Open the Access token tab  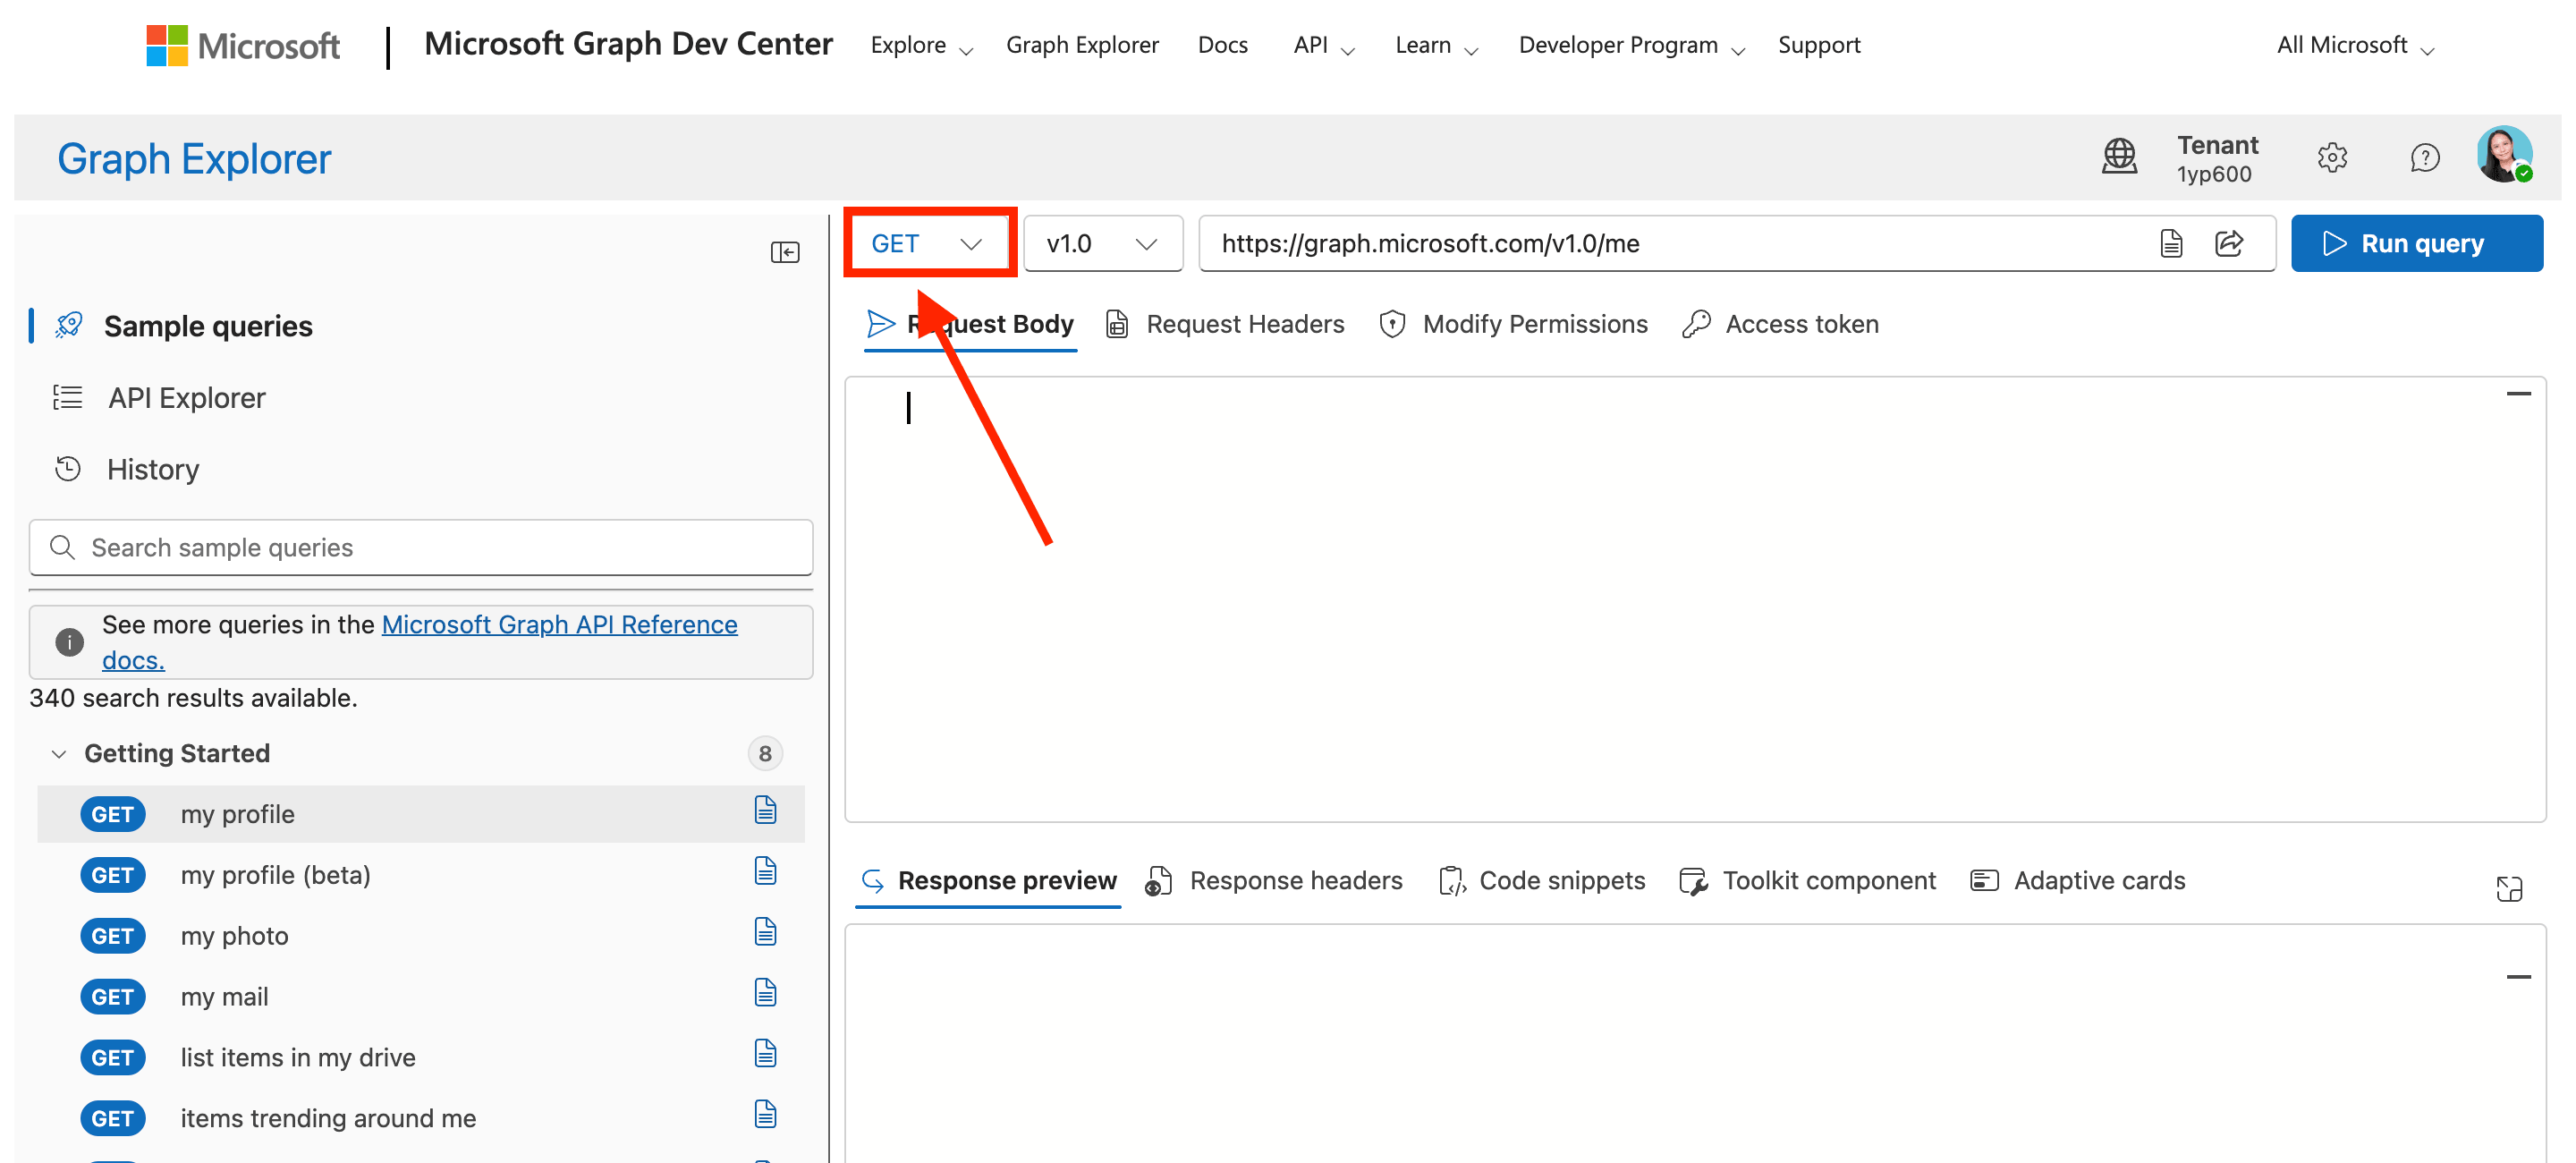click(x=1780, y=324)
